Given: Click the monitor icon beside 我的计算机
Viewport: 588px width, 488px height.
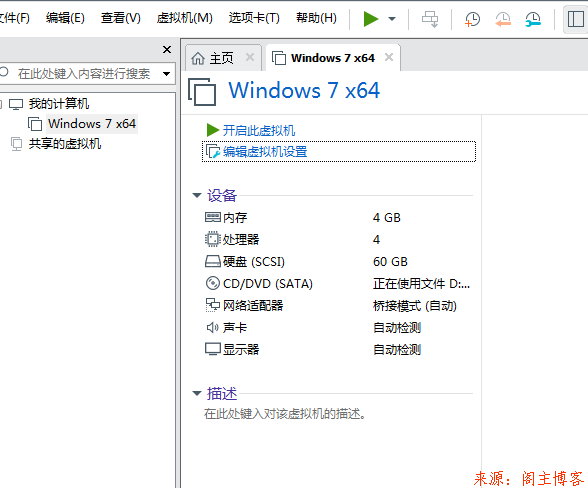Looking at the screenshot, I should pos(16,104).
